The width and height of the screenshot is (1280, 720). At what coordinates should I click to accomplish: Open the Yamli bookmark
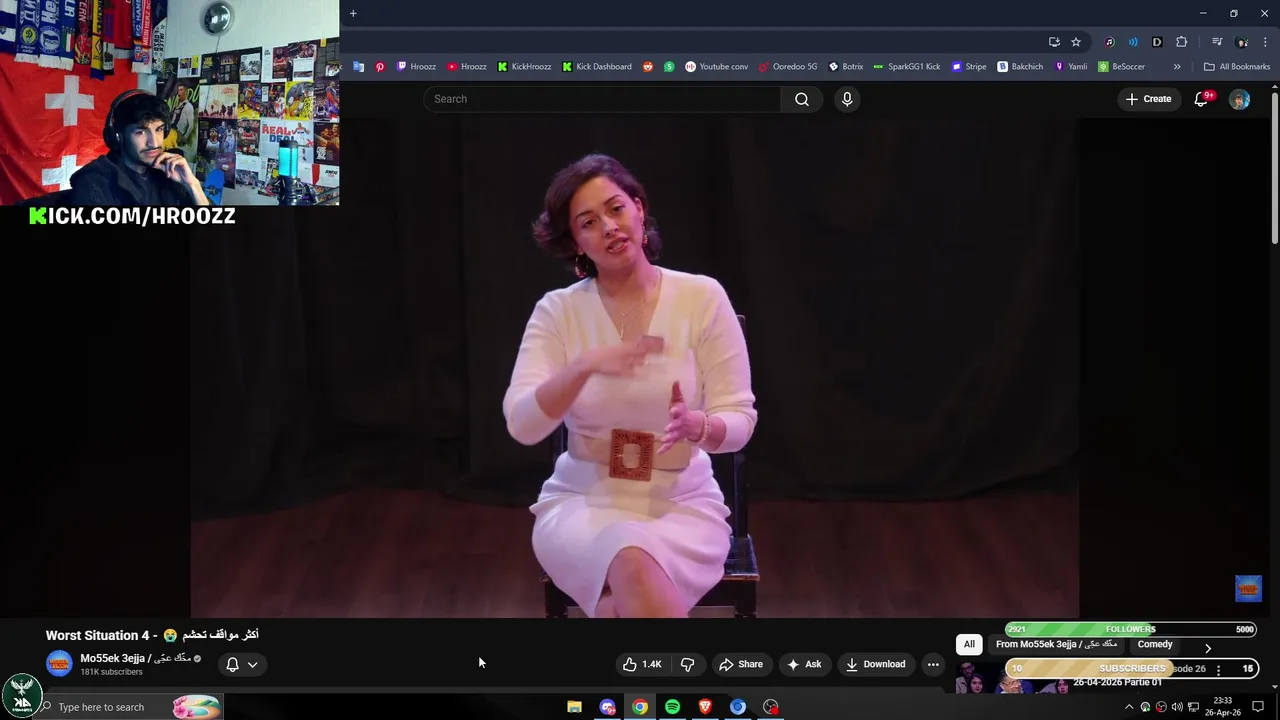(x=1071, y=67)
